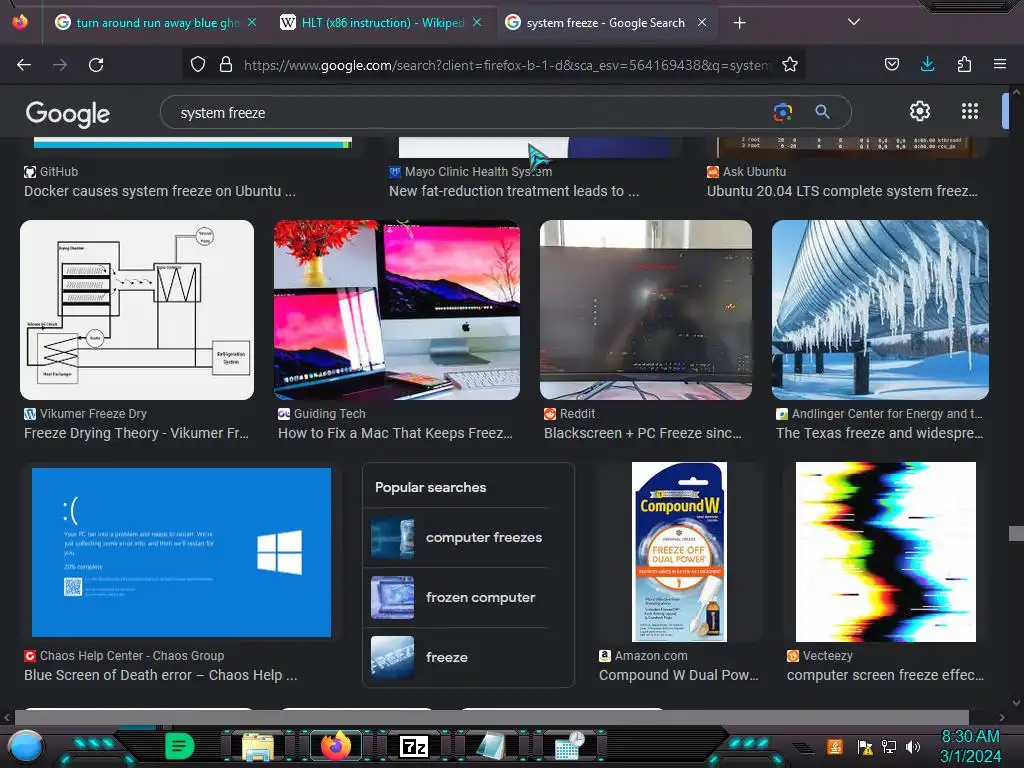Open Mayo Clinic fat-reduction treatment result
This screenshot has height=768, width=1024.
click(x=514, y=191)
